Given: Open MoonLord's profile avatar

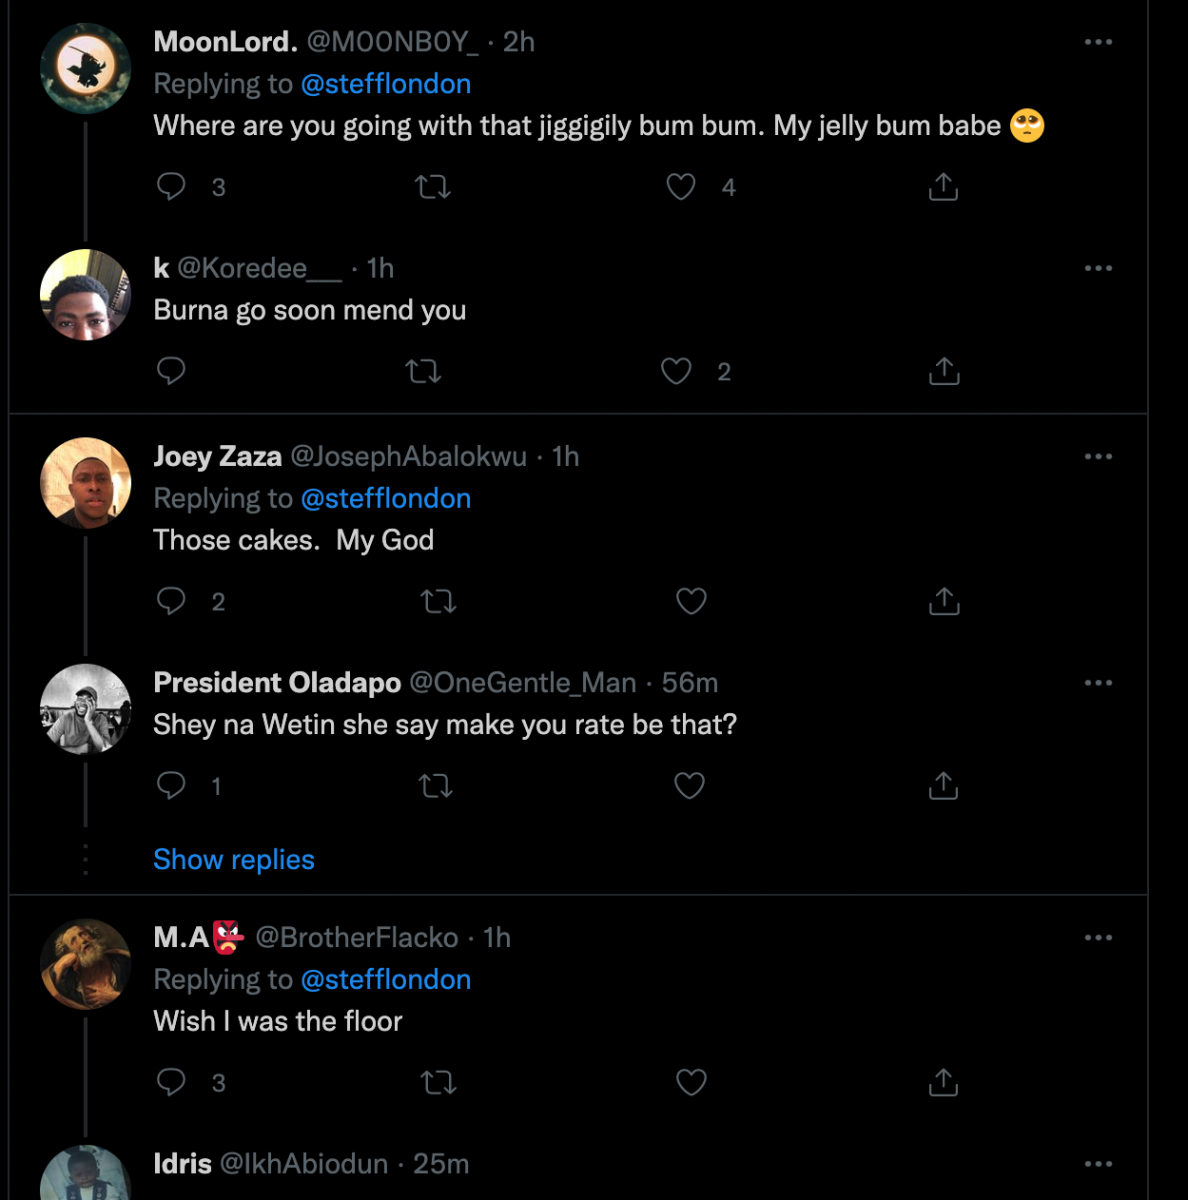Looking at the screenshot, I should (85, 68).
